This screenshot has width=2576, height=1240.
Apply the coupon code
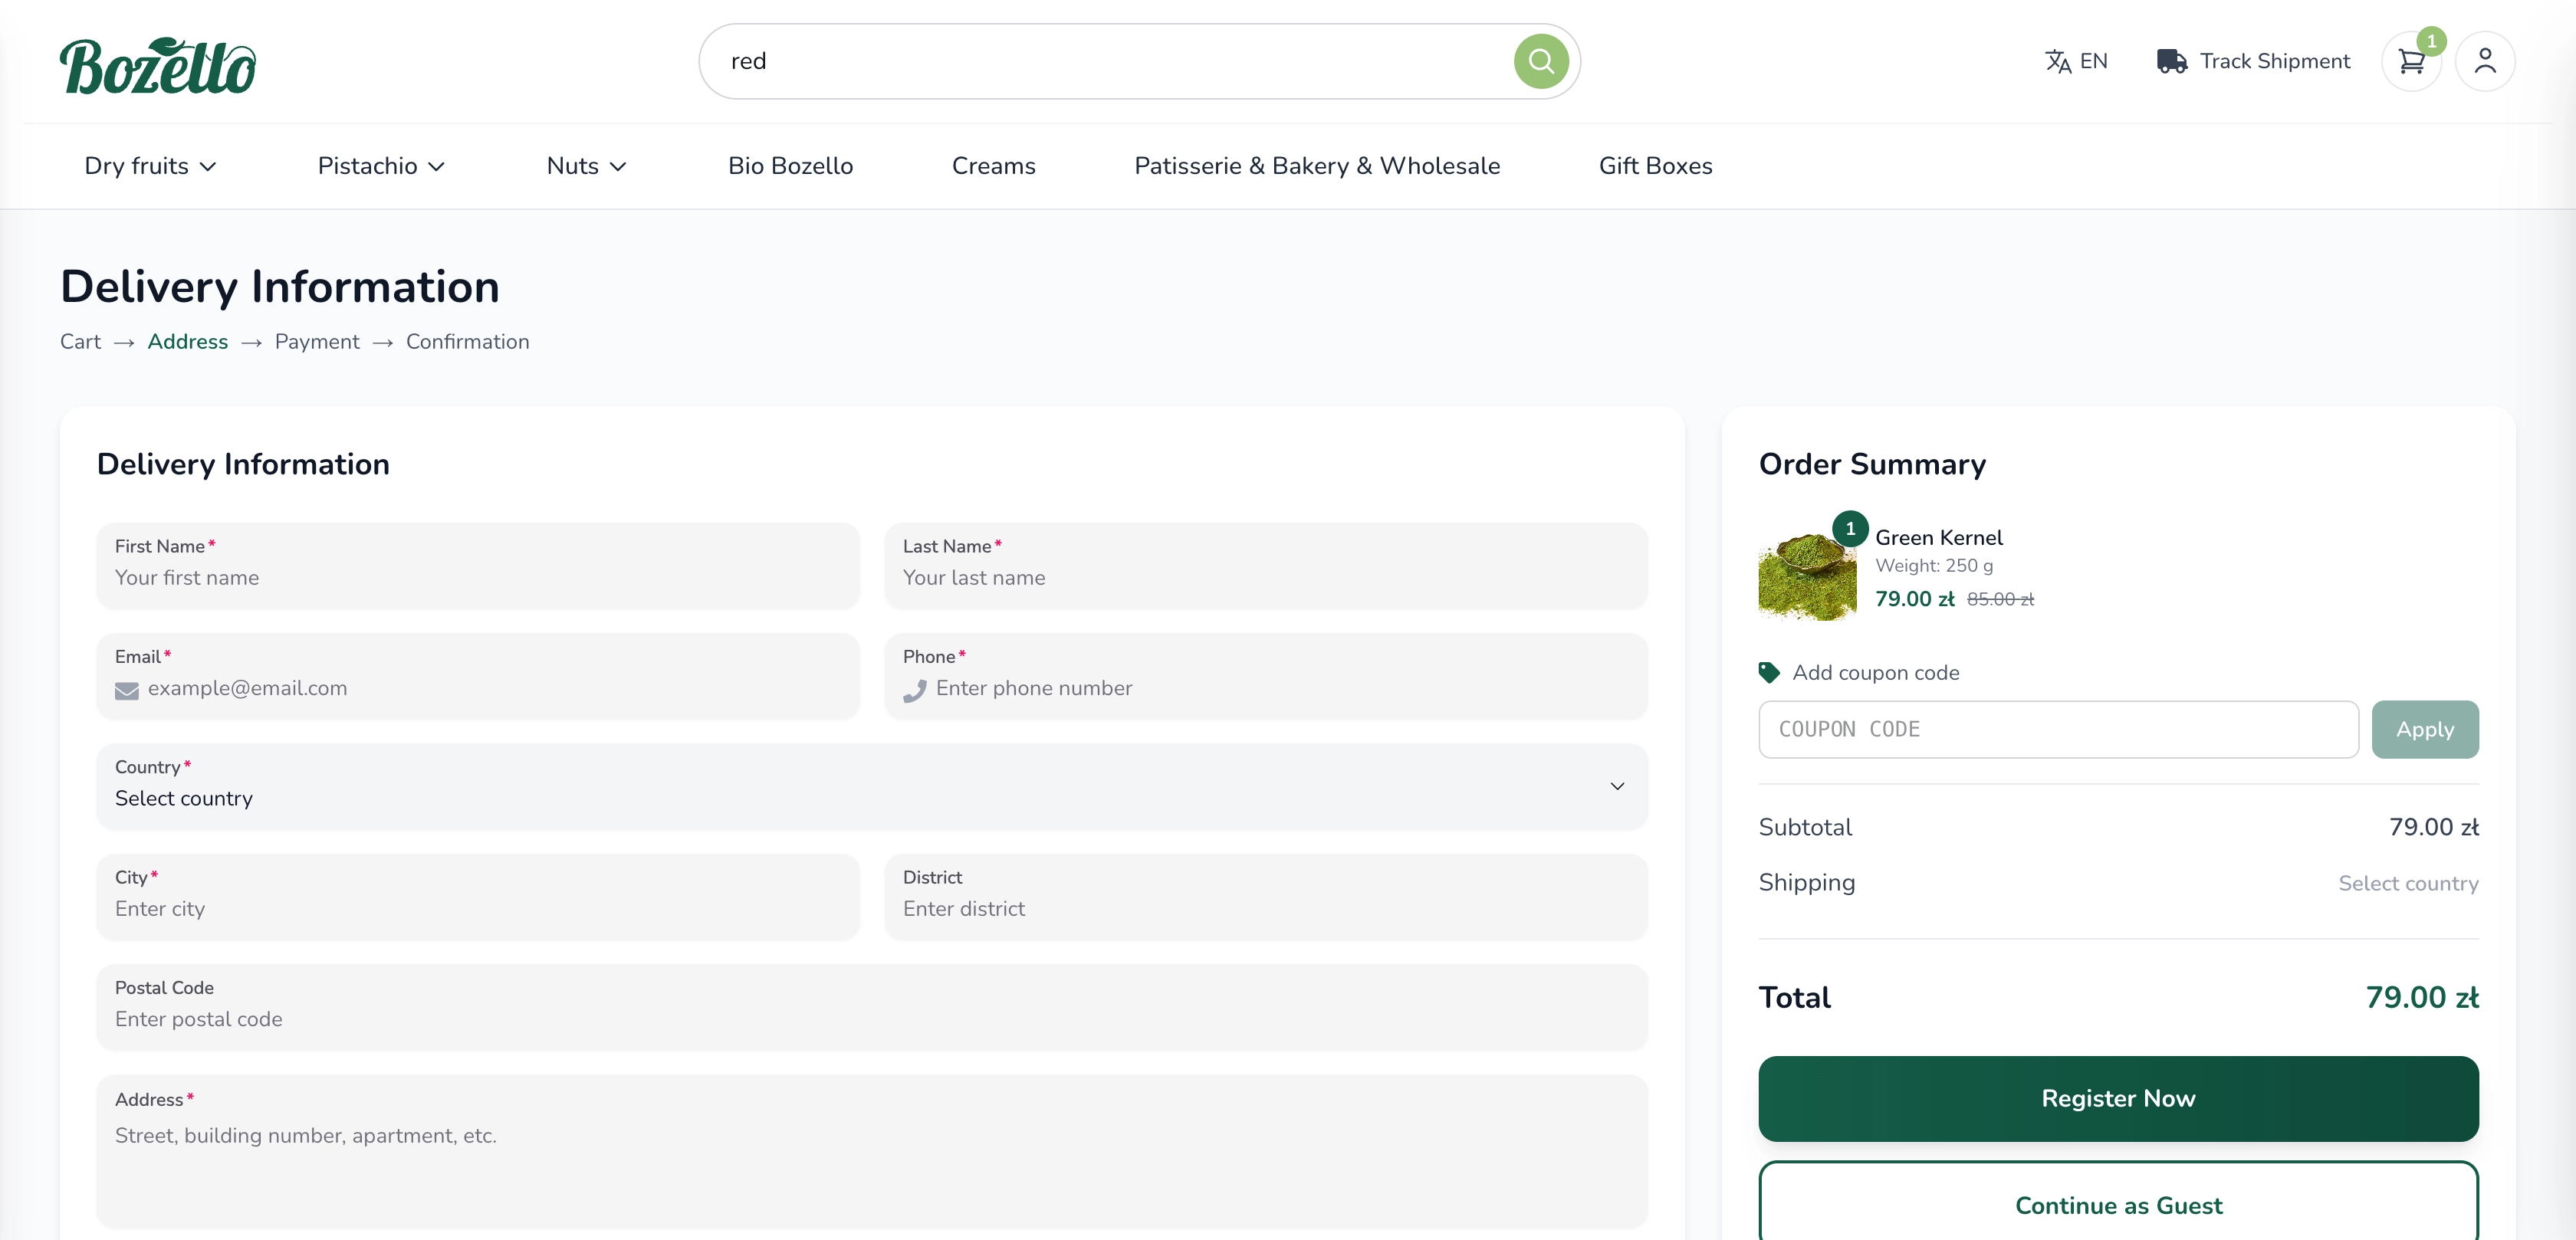coord(2424,729)
